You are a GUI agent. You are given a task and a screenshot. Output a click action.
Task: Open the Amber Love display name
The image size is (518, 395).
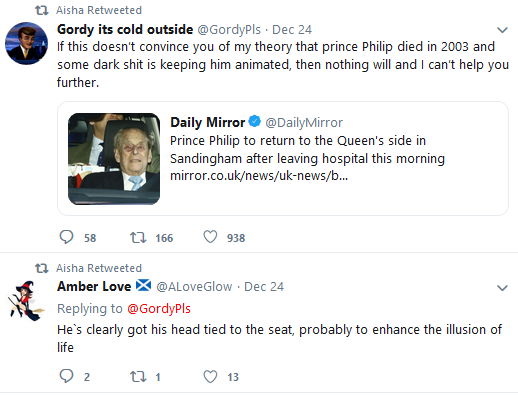tap(94, 286)
